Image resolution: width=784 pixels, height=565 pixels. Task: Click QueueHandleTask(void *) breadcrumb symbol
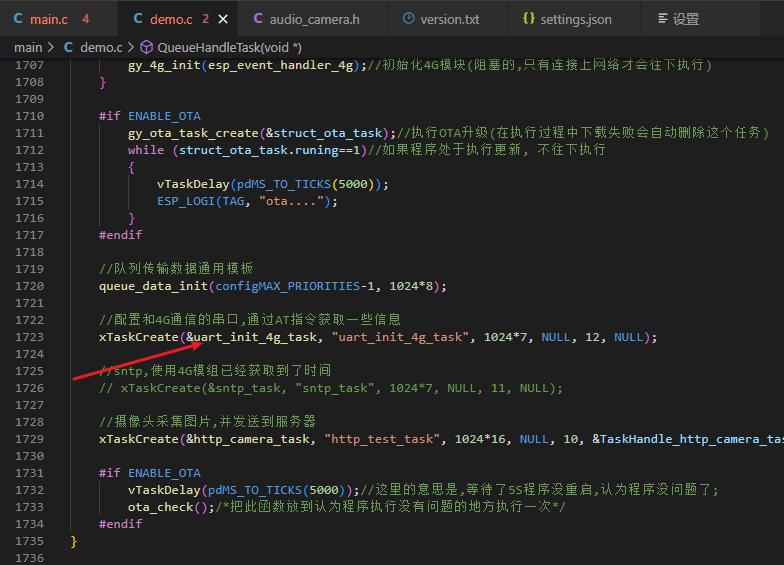coord(230,48)
